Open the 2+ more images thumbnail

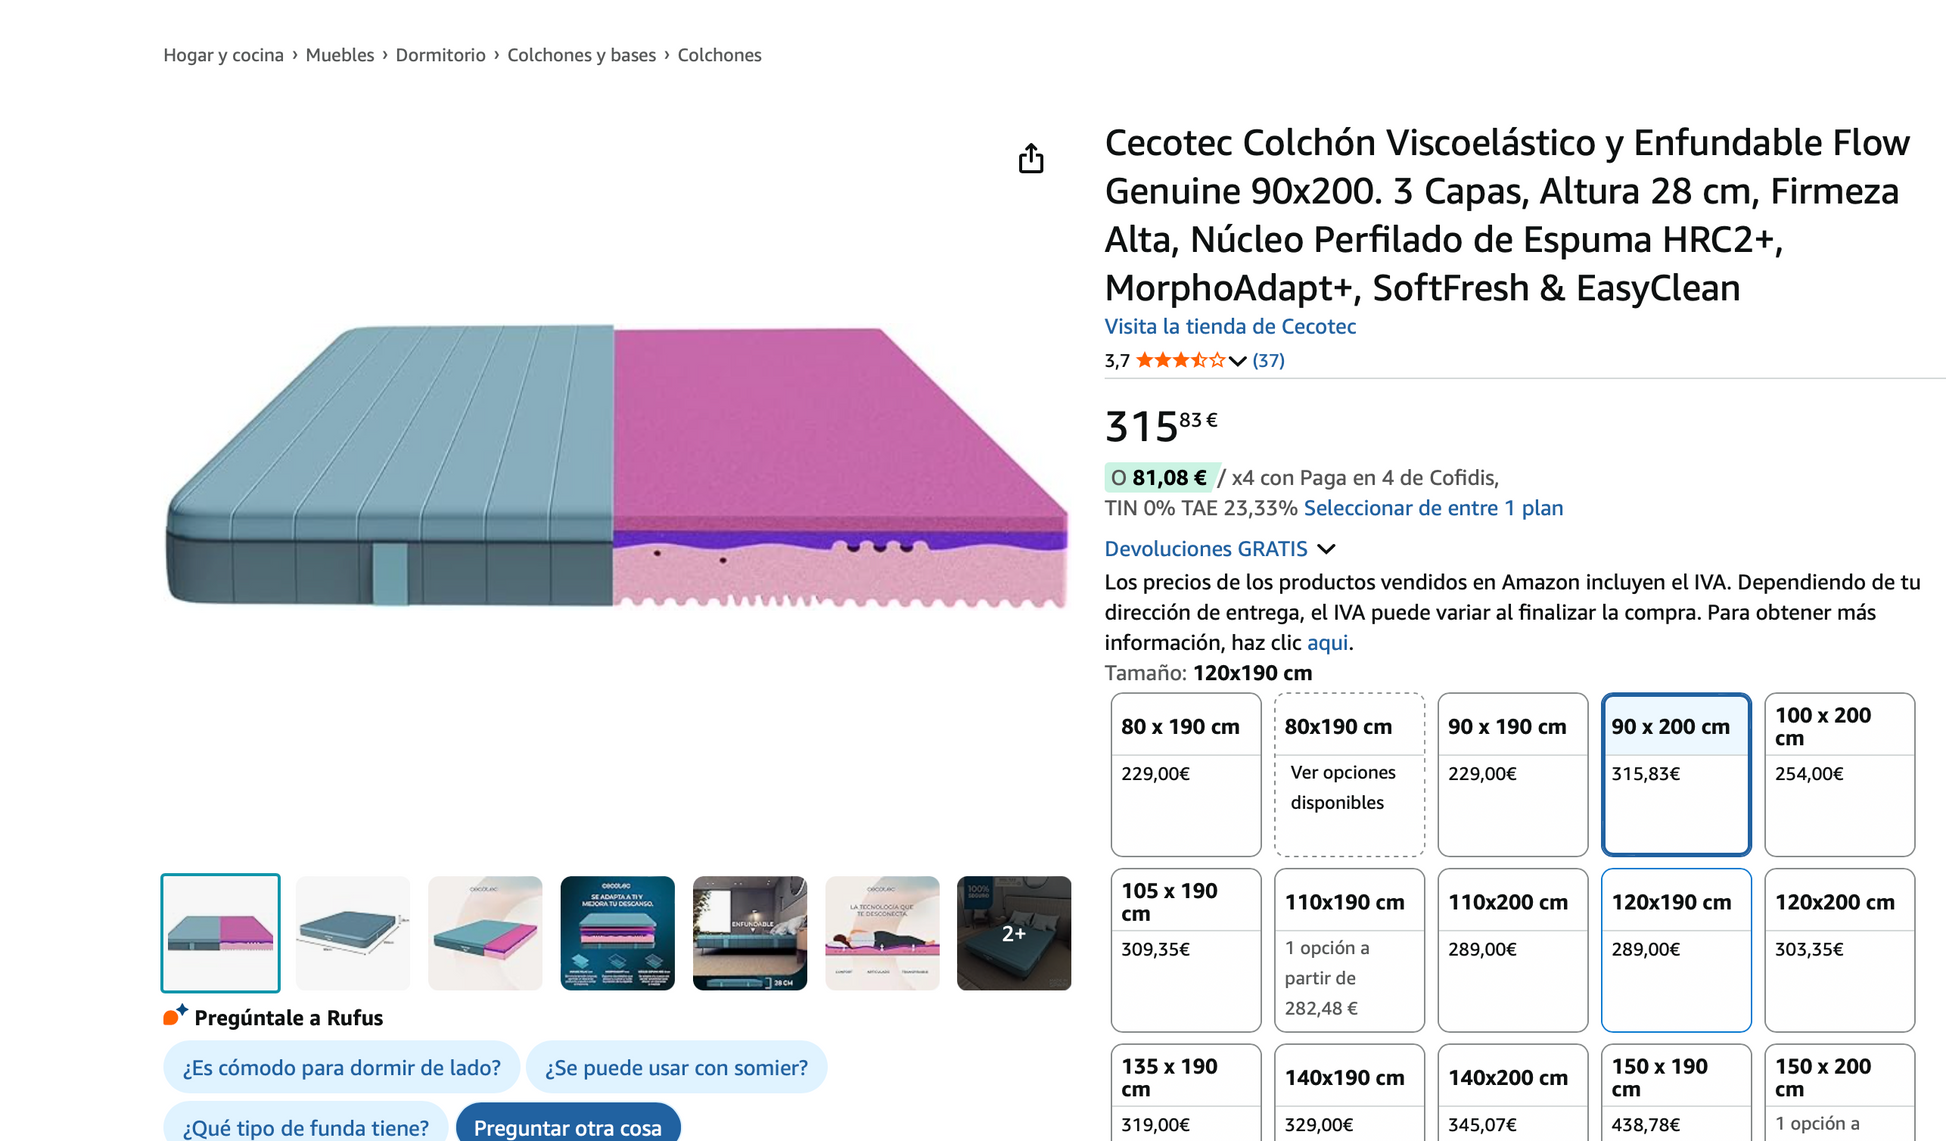[x=1013, y=933]
